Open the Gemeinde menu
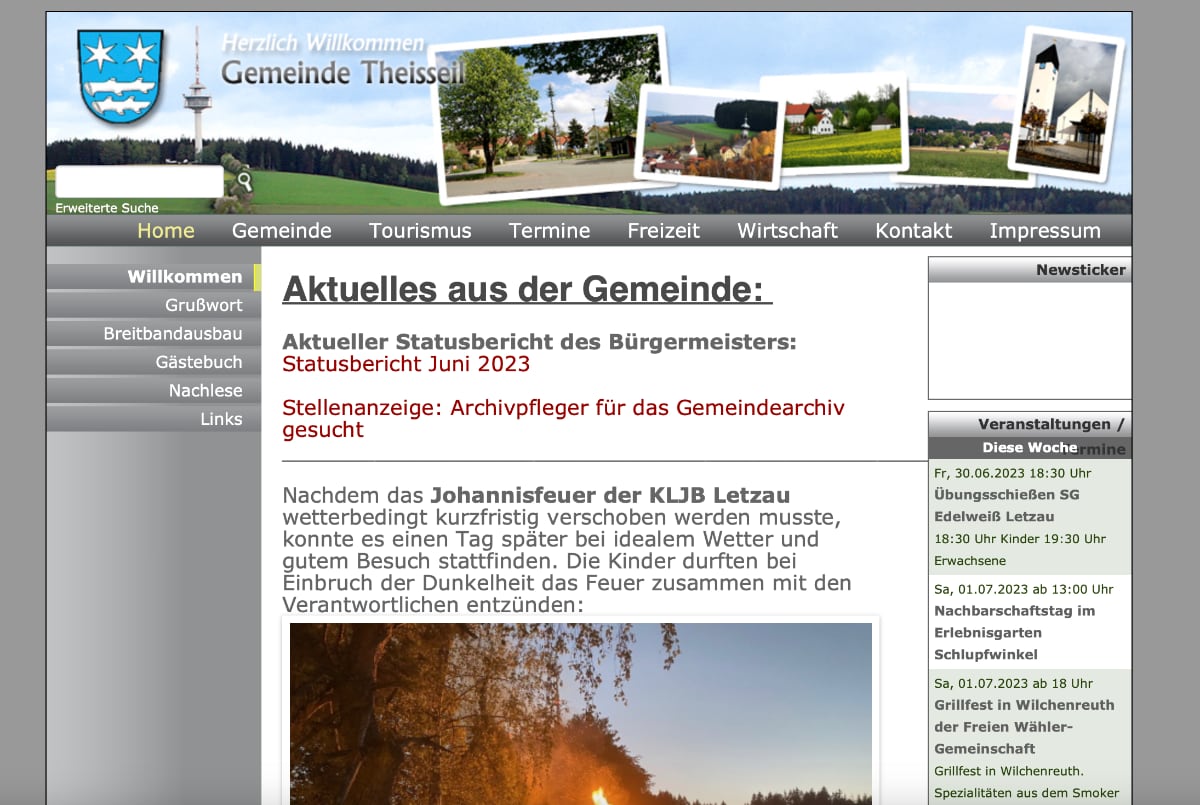Screen dimensions: 1200x805 281,231
